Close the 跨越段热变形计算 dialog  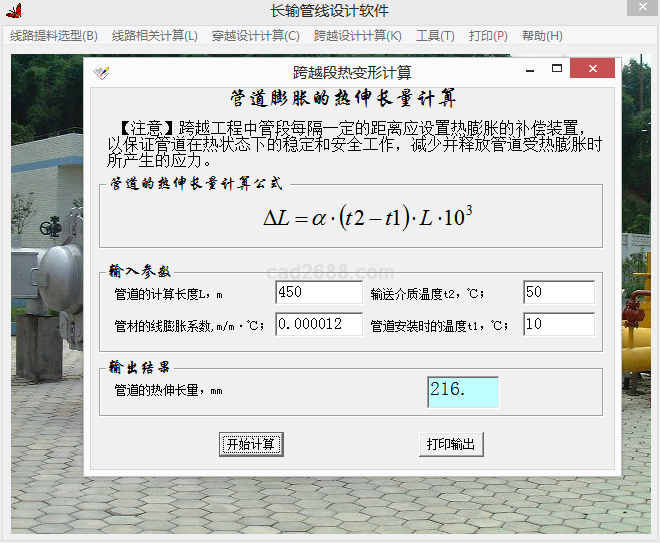click(592, 69)
